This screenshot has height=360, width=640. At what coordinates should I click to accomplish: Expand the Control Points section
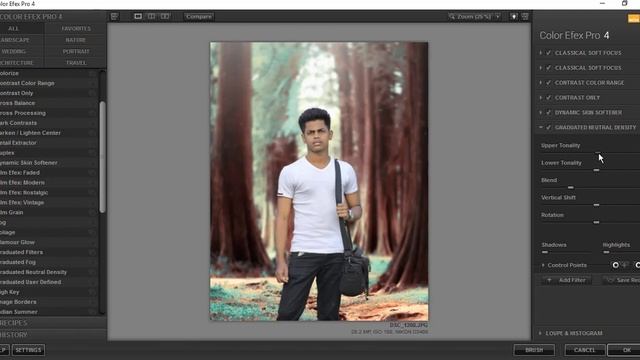543,265
